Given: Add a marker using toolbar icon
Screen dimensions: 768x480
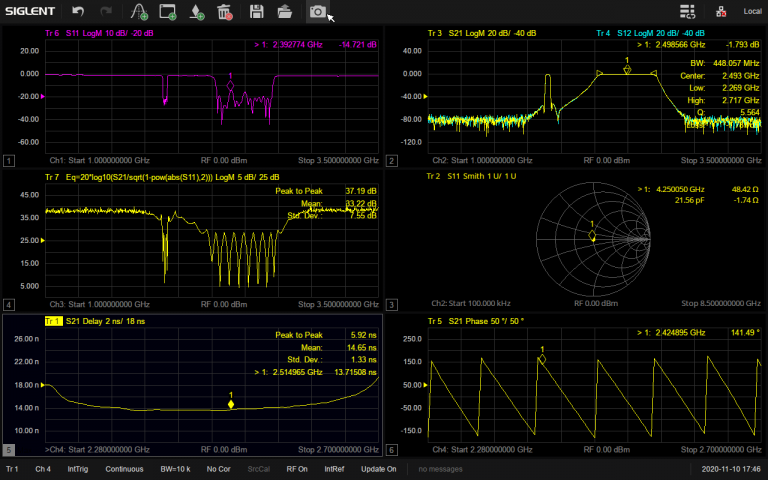Looking at the screenshot, I should [x=197, y=12].
